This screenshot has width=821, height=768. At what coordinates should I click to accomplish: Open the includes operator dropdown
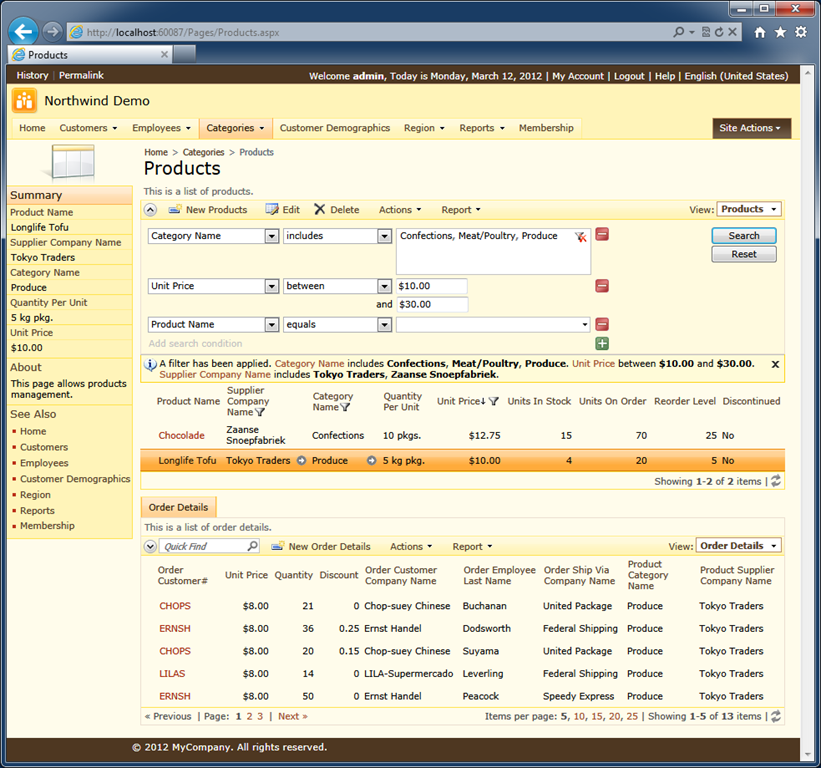click(385, 236)
